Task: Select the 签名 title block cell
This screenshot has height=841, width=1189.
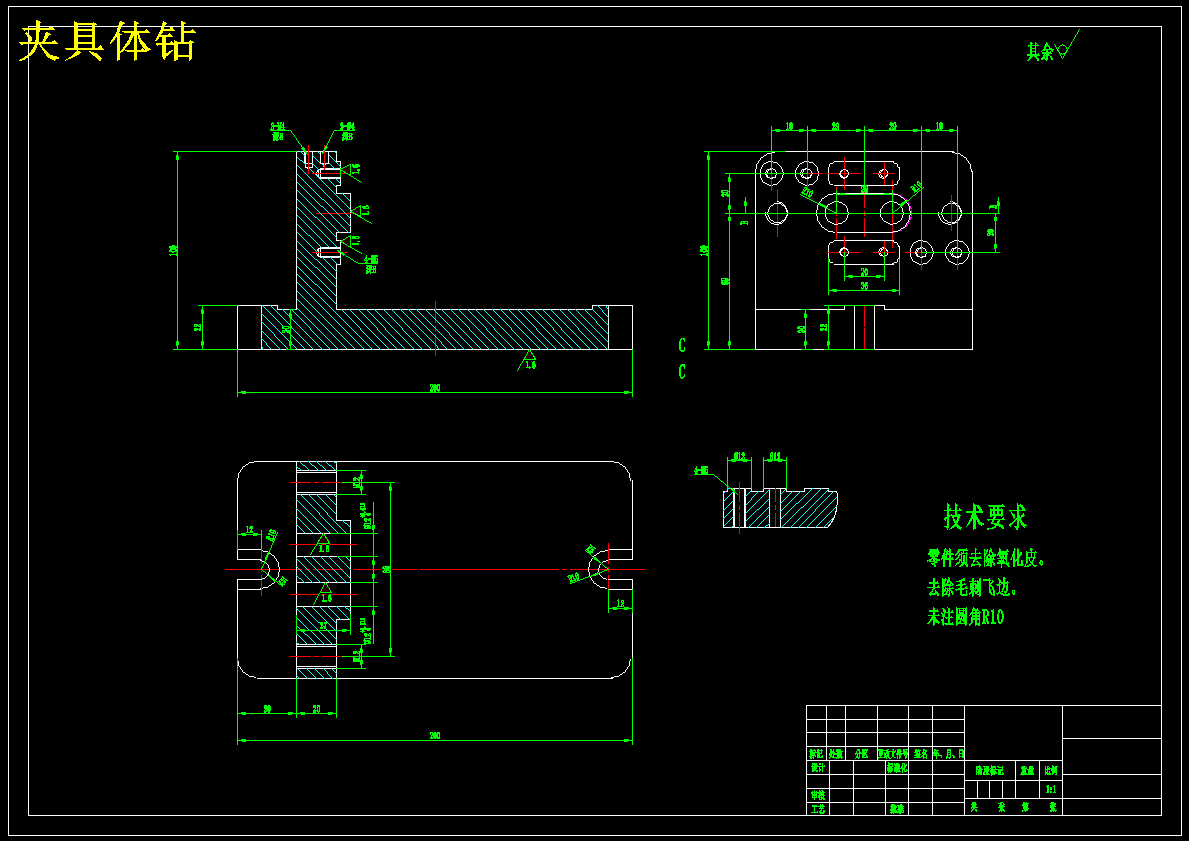Action: coord(921,755)
